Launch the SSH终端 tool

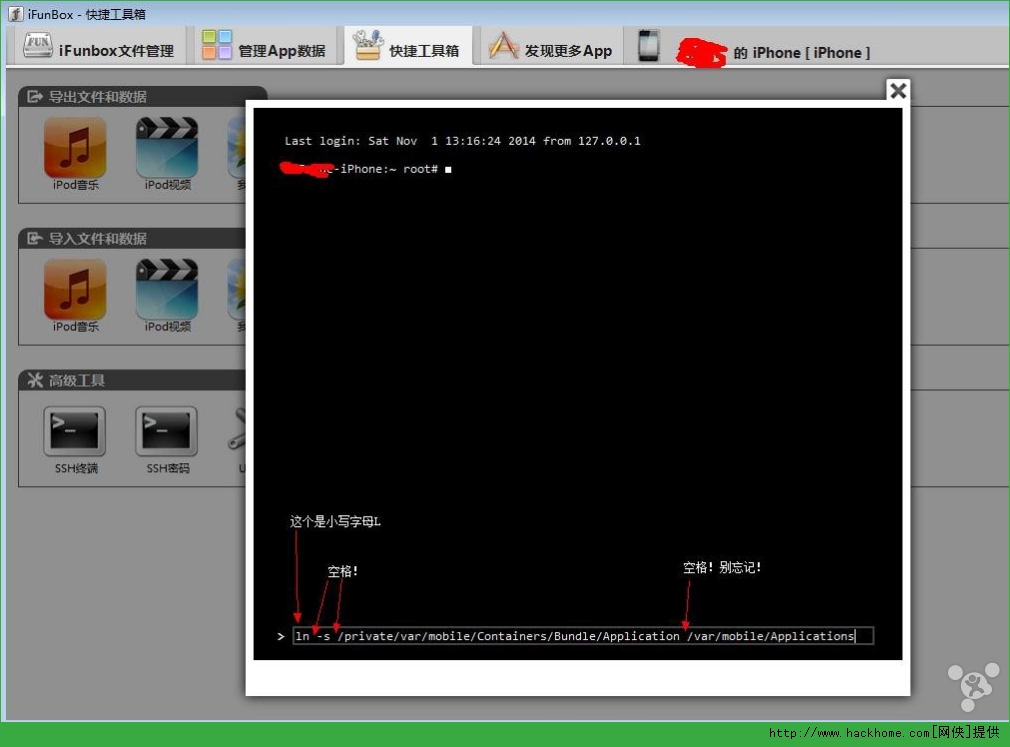pyautogui.click(x=75, y=440)
